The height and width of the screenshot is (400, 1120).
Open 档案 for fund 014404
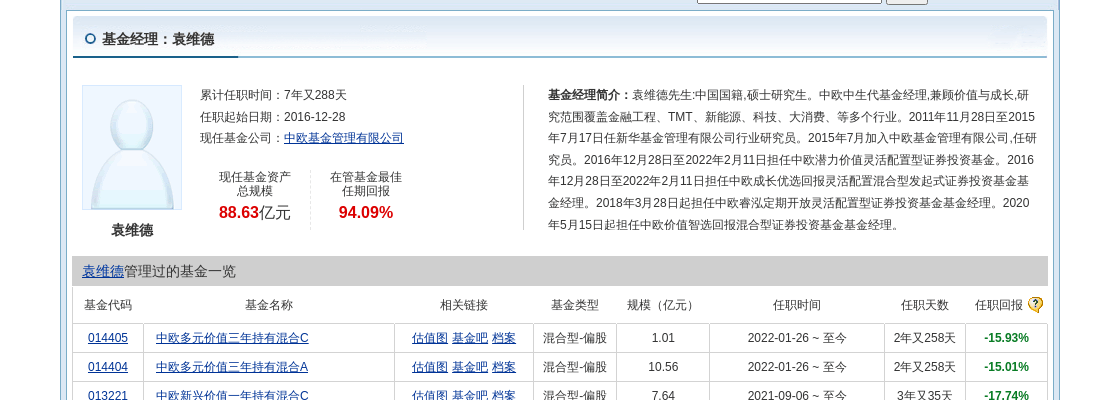click(x=504, y=367)
